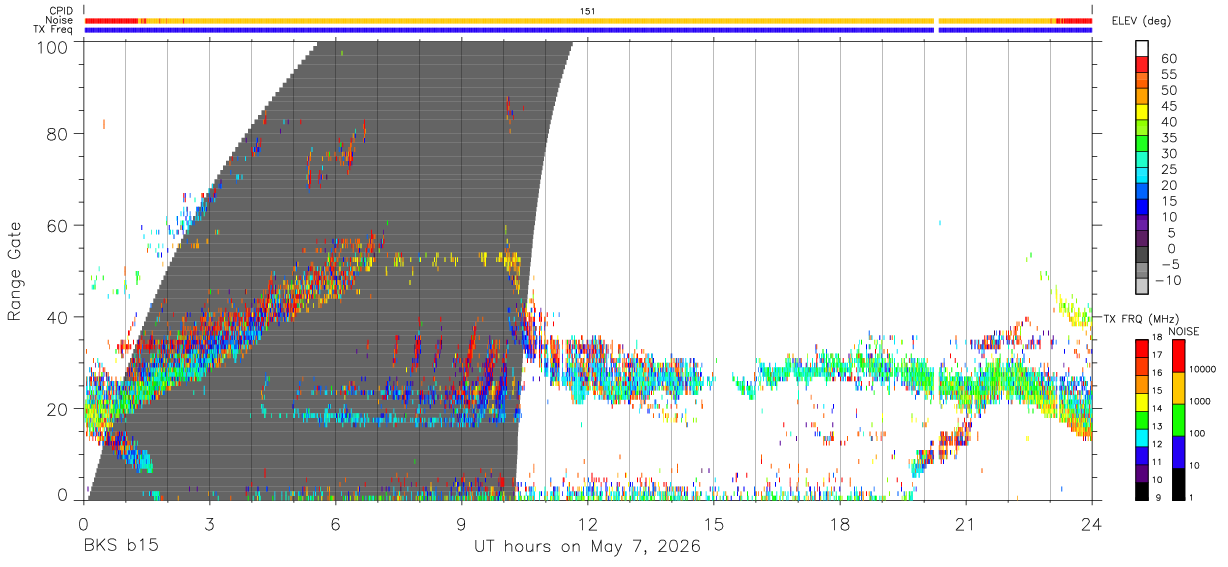Click the 60 tick on elevation colorbar

1169,58
